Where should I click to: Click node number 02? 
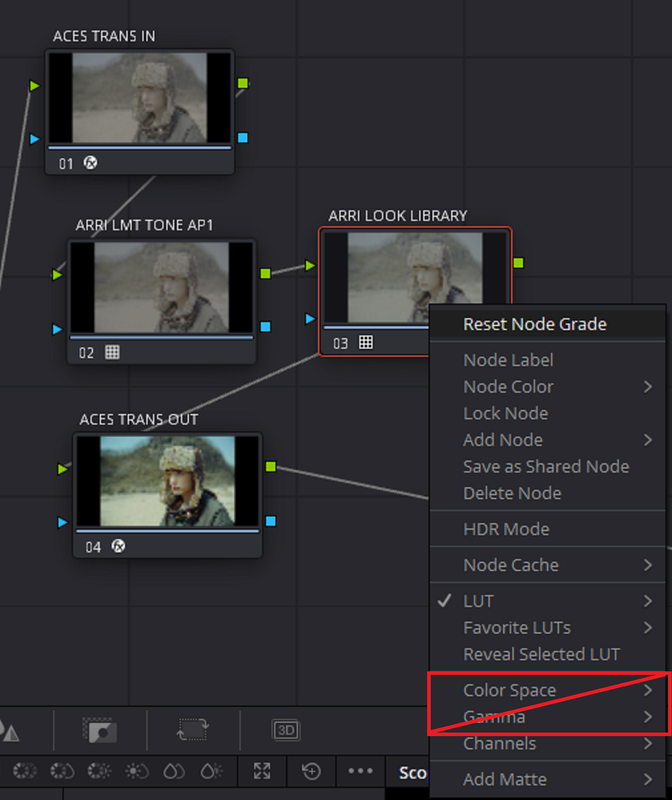[86, 353]
